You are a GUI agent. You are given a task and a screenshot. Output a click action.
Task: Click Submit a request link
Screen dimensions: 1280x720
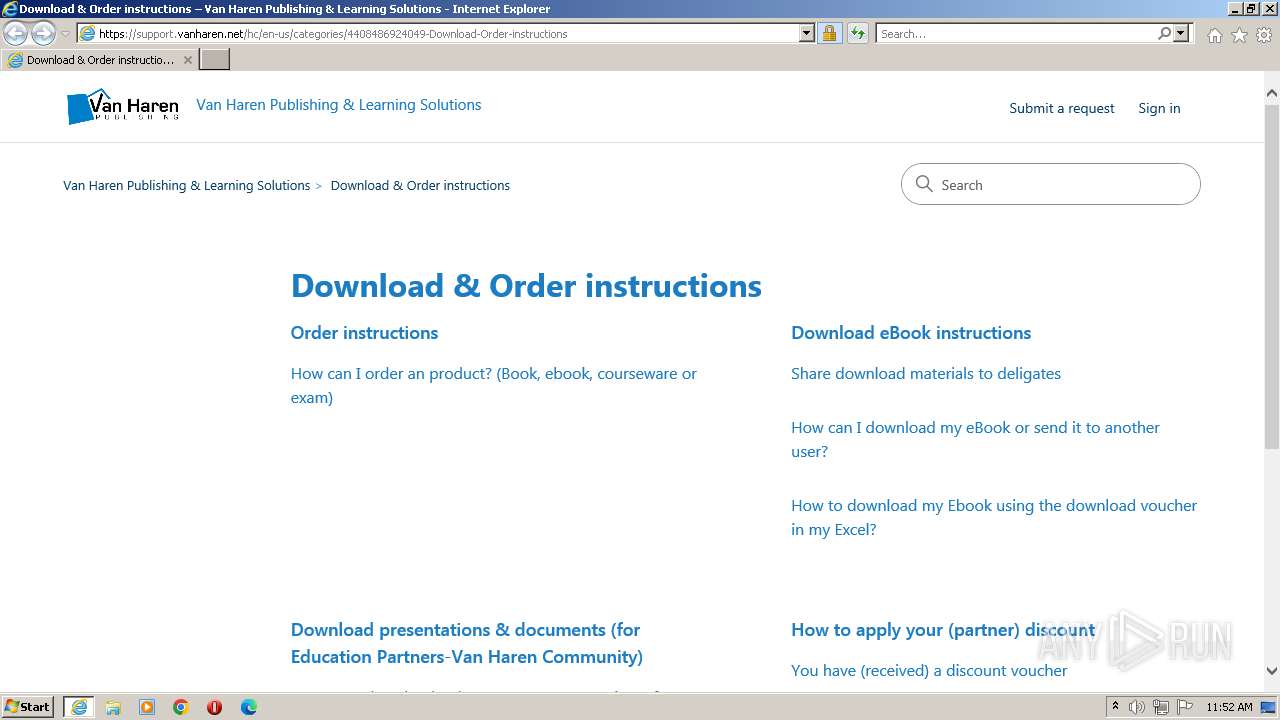[x=1061, y=108]
